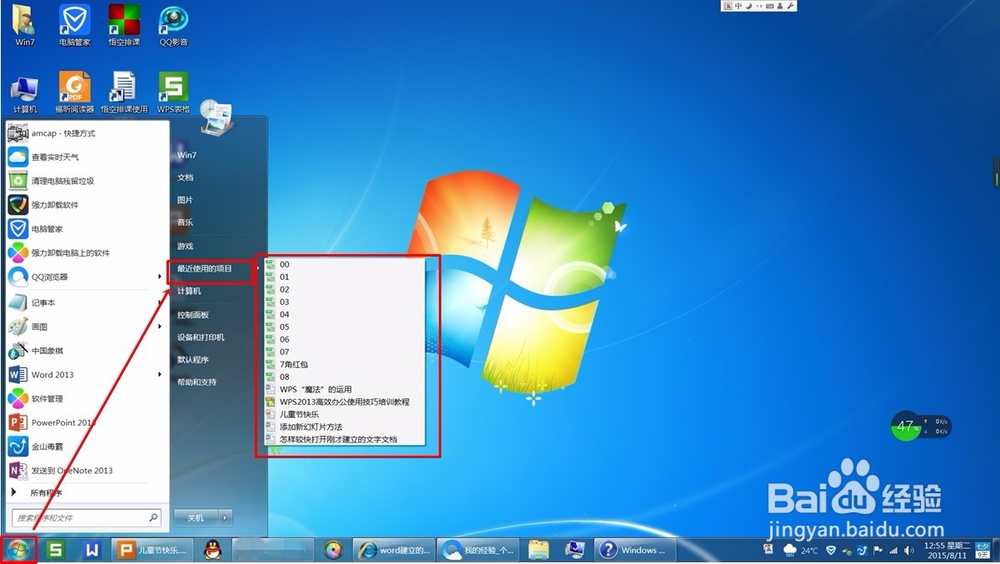Open 清理电脑残留垃圾 in Start menu
This screenshot has height=564, width=1000.
86,181
